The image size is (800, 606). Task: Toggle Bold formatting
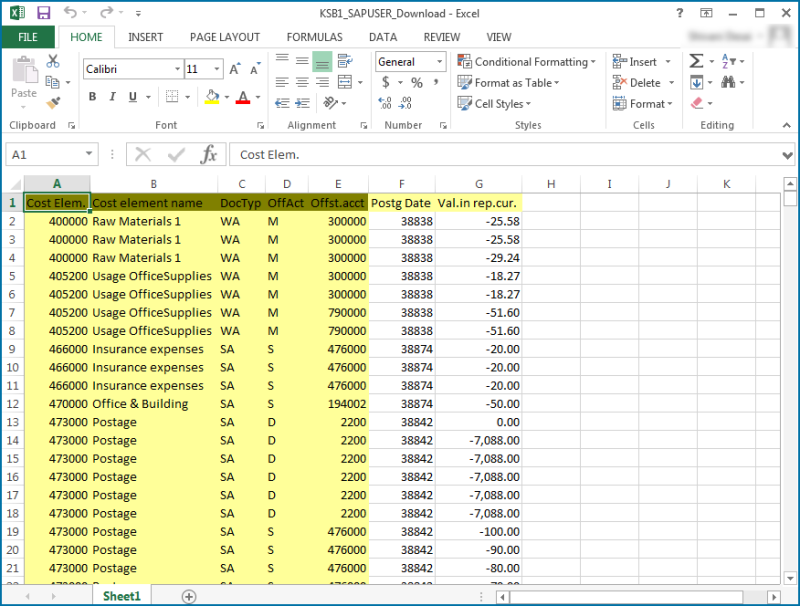(92, 97)
